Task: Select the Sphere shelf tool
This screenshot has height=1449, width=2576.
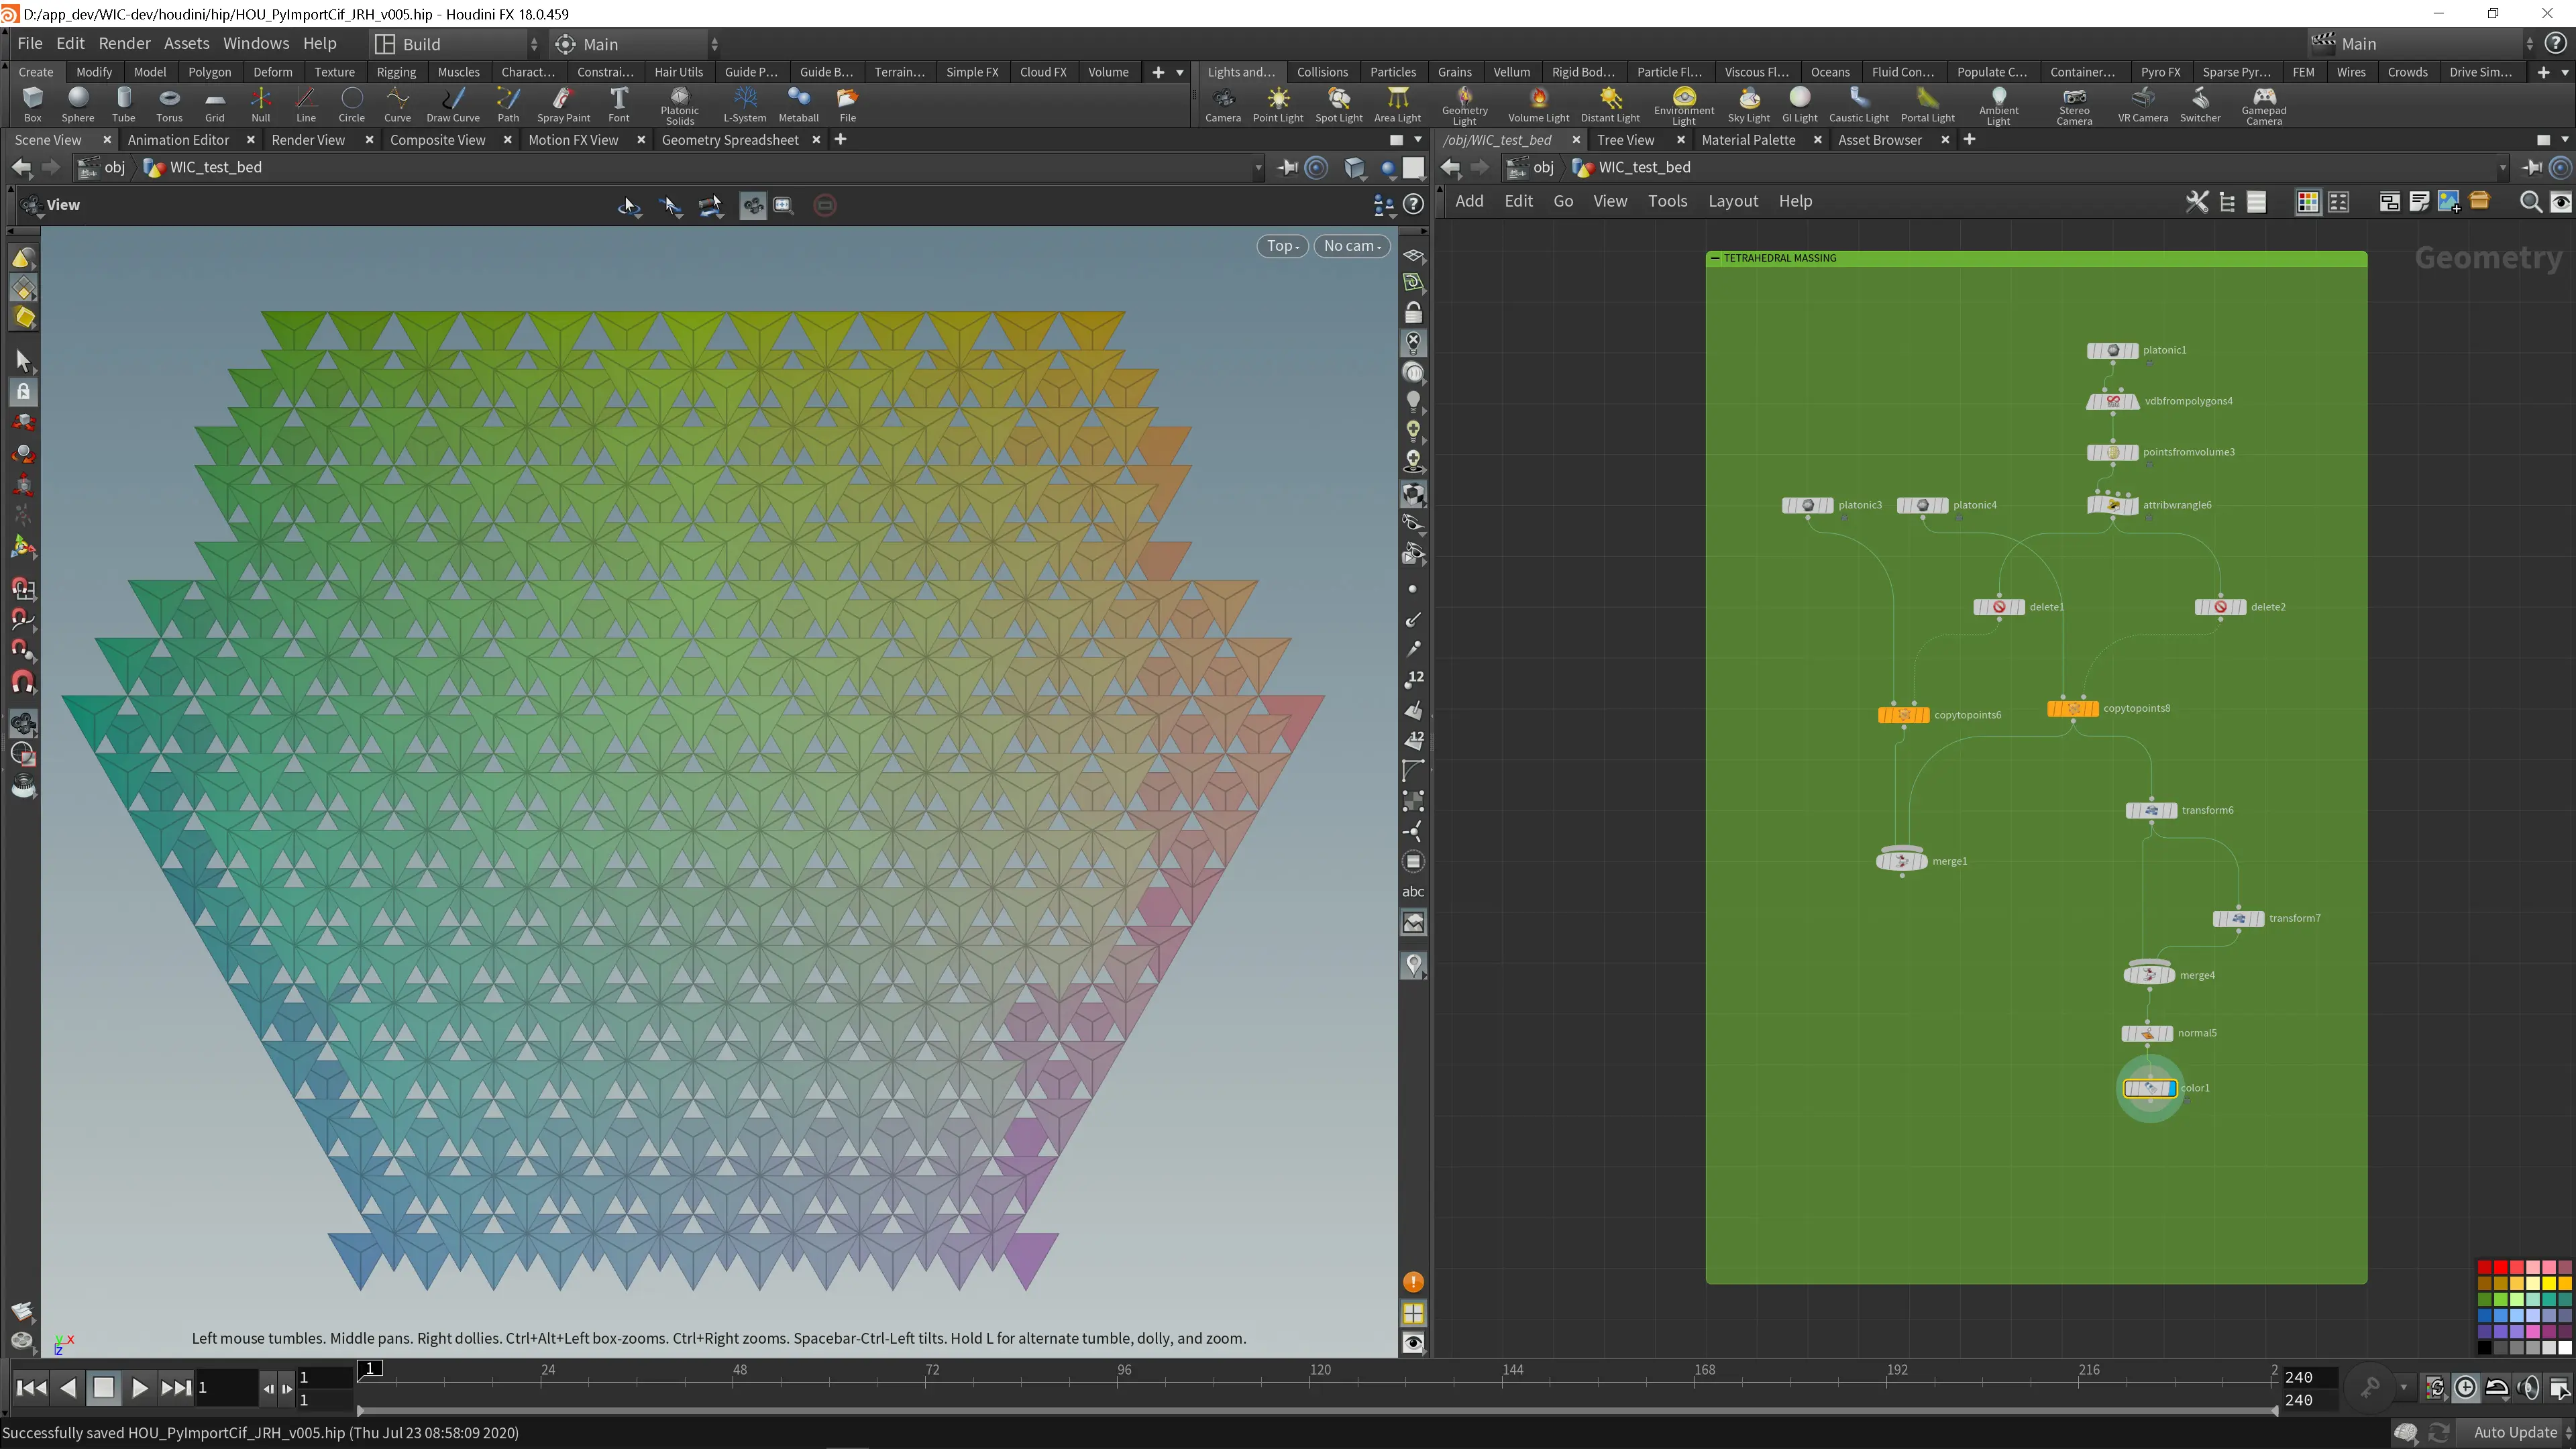Action: pyautogui.click(x=78, y=104)
